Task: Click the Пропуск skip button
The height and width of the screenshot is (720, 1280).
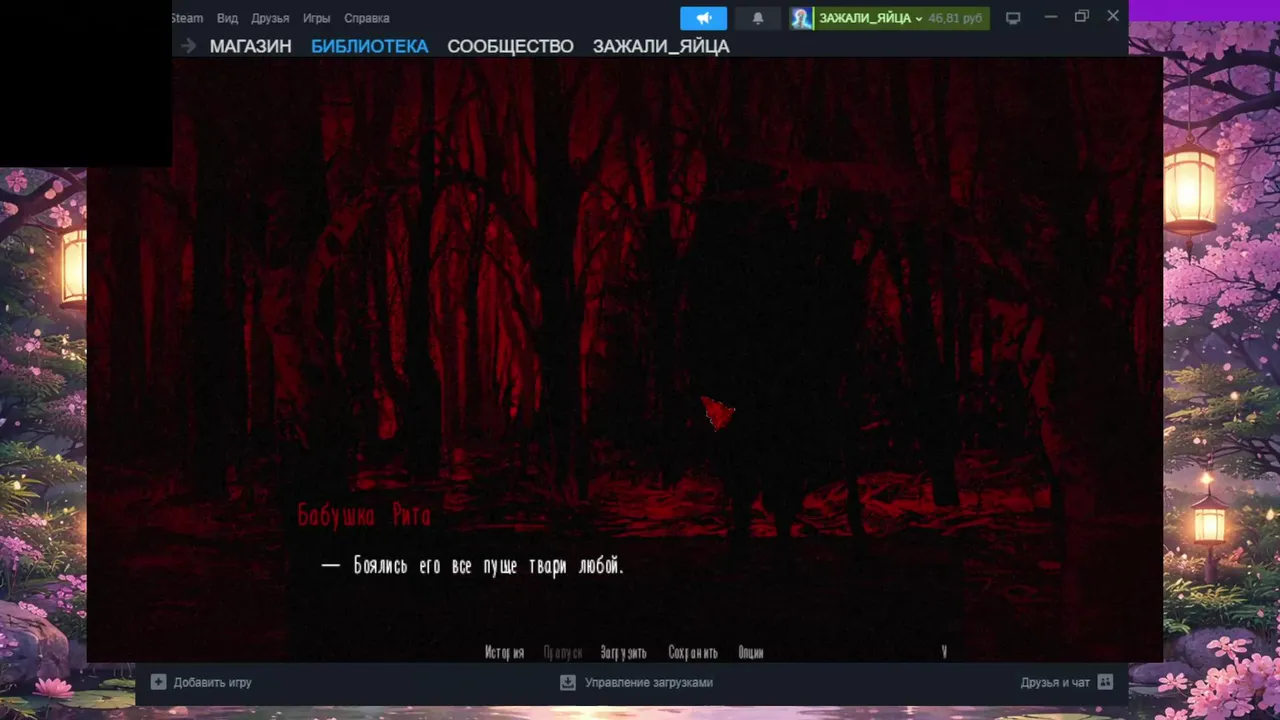Action: pos(562,652)
